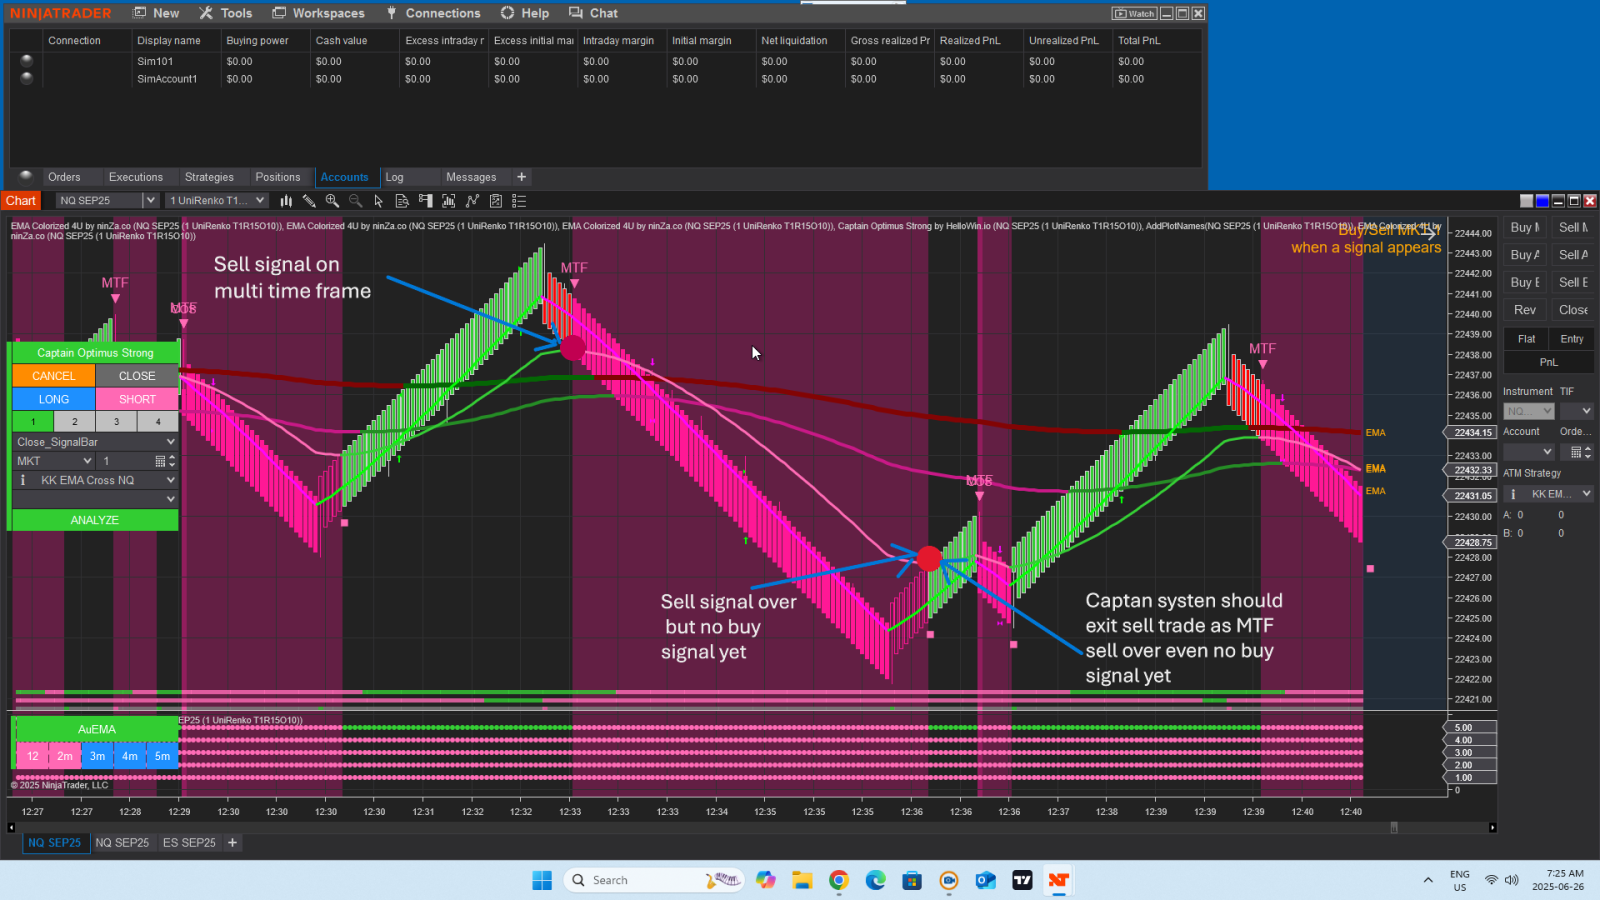Toggle the 3m timeframe in AuEMA panel
Viewport: 1600px width, 900px height.
click(97, 756)
